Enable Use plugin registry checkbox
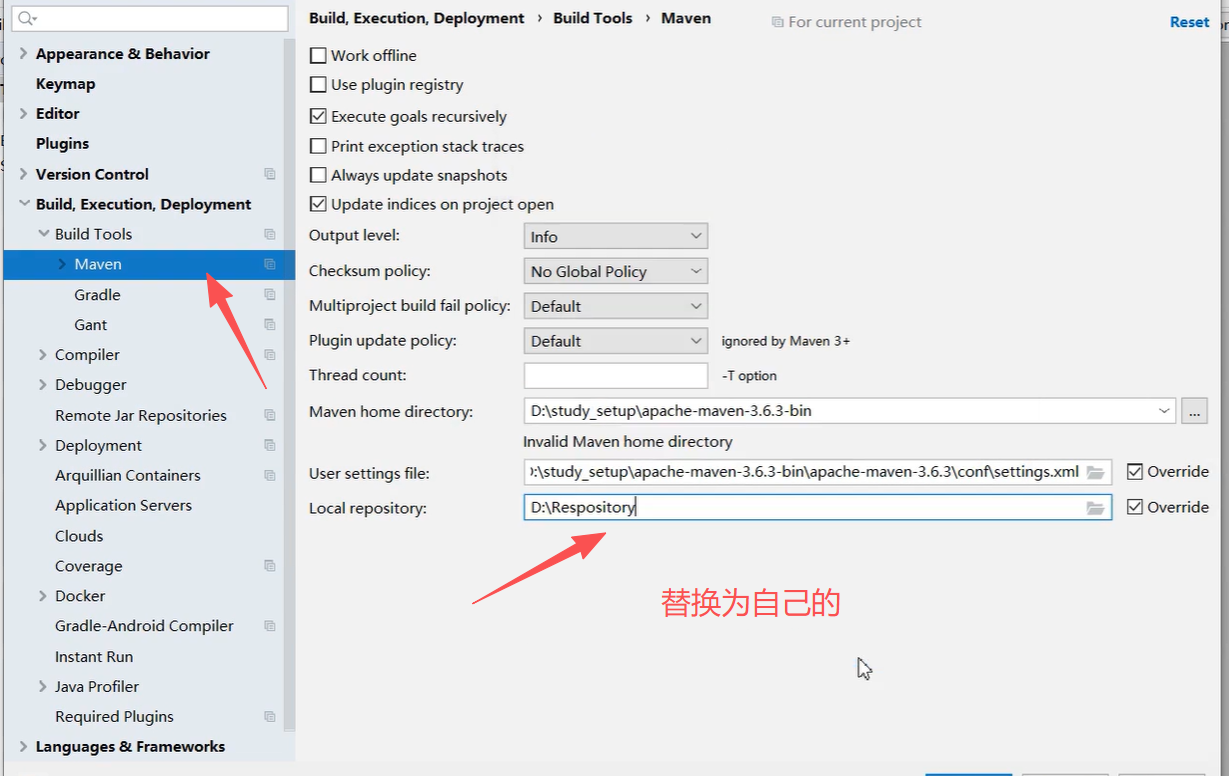Screen dimensions: 1229x776 pyautogui.click(x=318, y=85)
